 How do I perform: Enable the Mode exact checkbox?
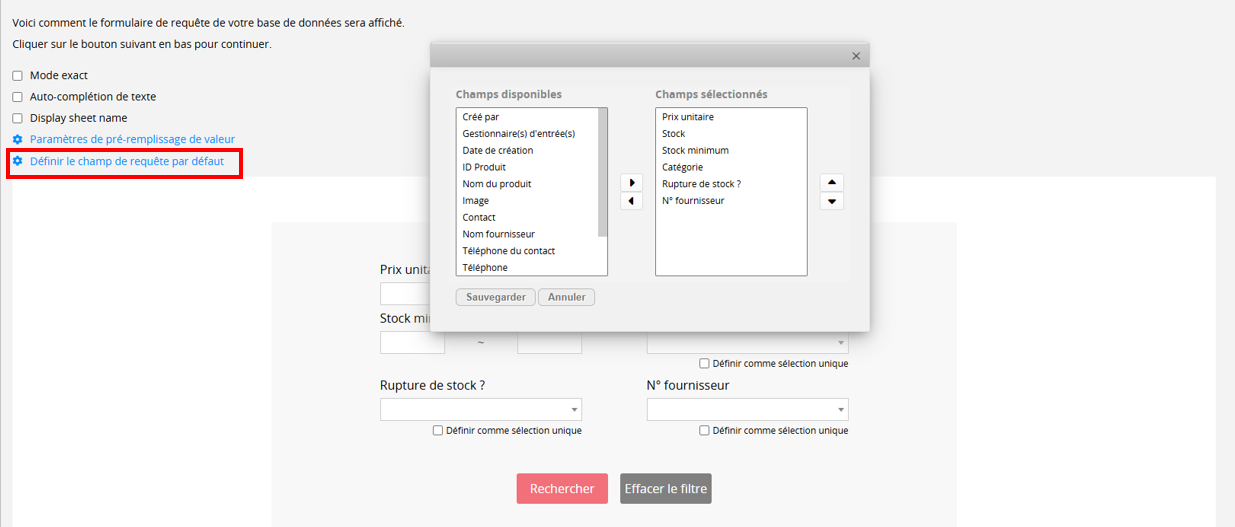(17, 76)
